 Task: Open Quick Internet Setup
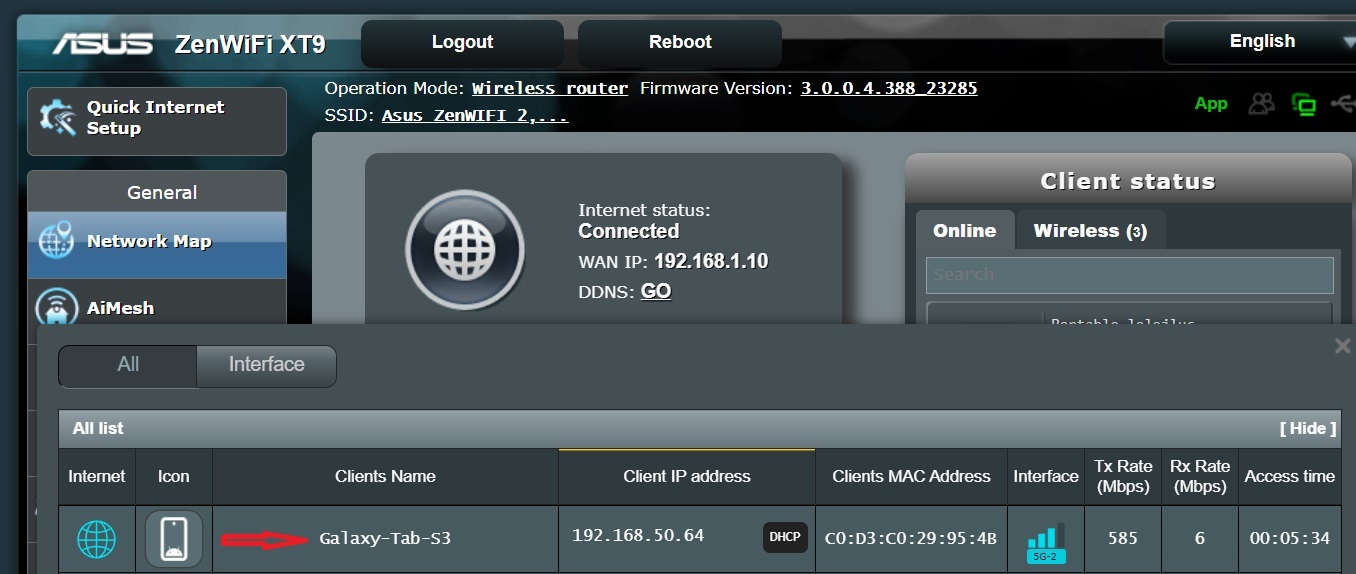click(x=157, y=121)
